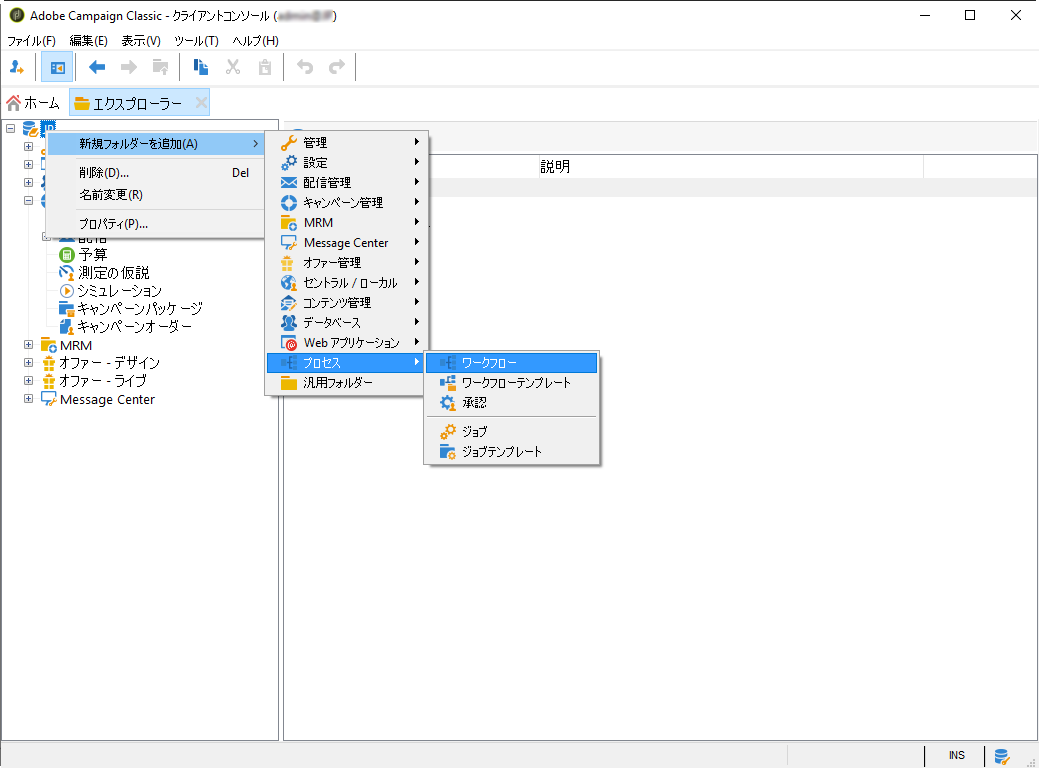This screenshot has width=1039, height=768.
Task: Click the people icon beside データベース
Action: click(x=289, y=323)
